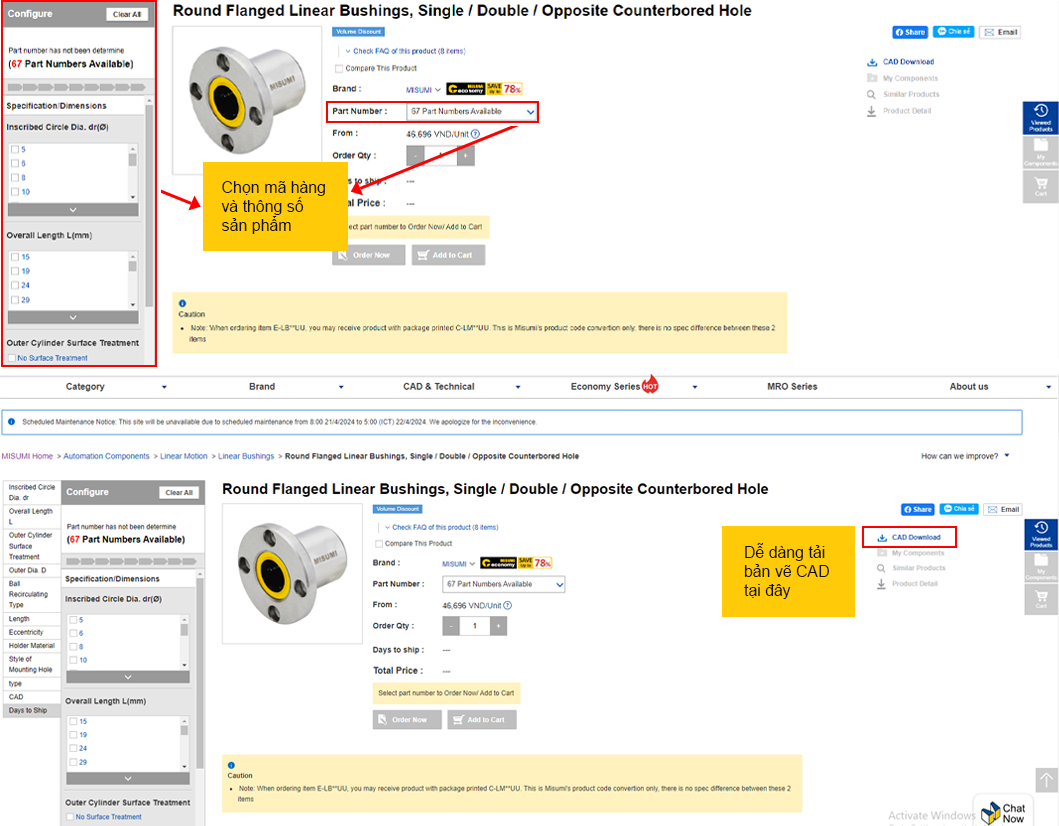Click the Cart icon in the upper right sidebar
1059x826 pixels.
[1040, 186]
